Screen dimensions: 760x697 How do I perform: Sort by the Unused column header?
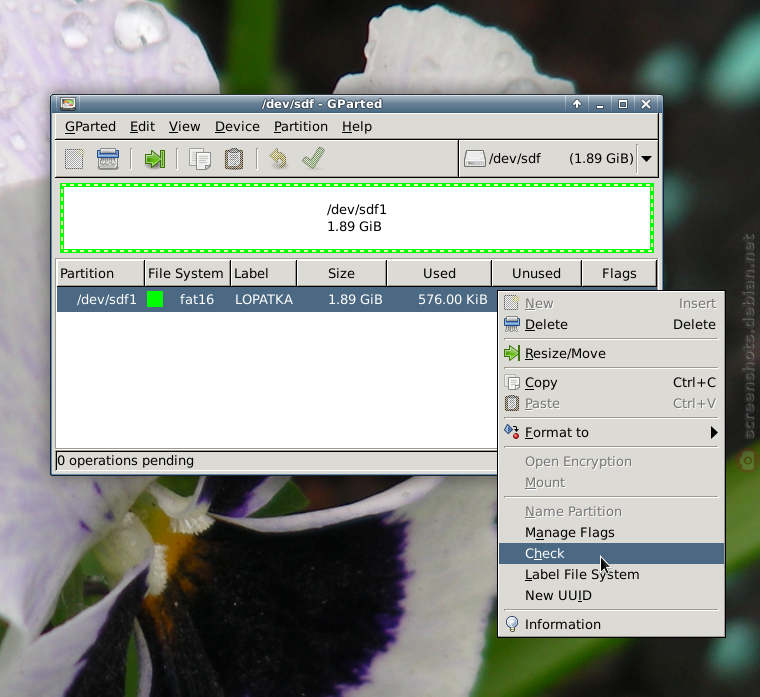[537, 273]
